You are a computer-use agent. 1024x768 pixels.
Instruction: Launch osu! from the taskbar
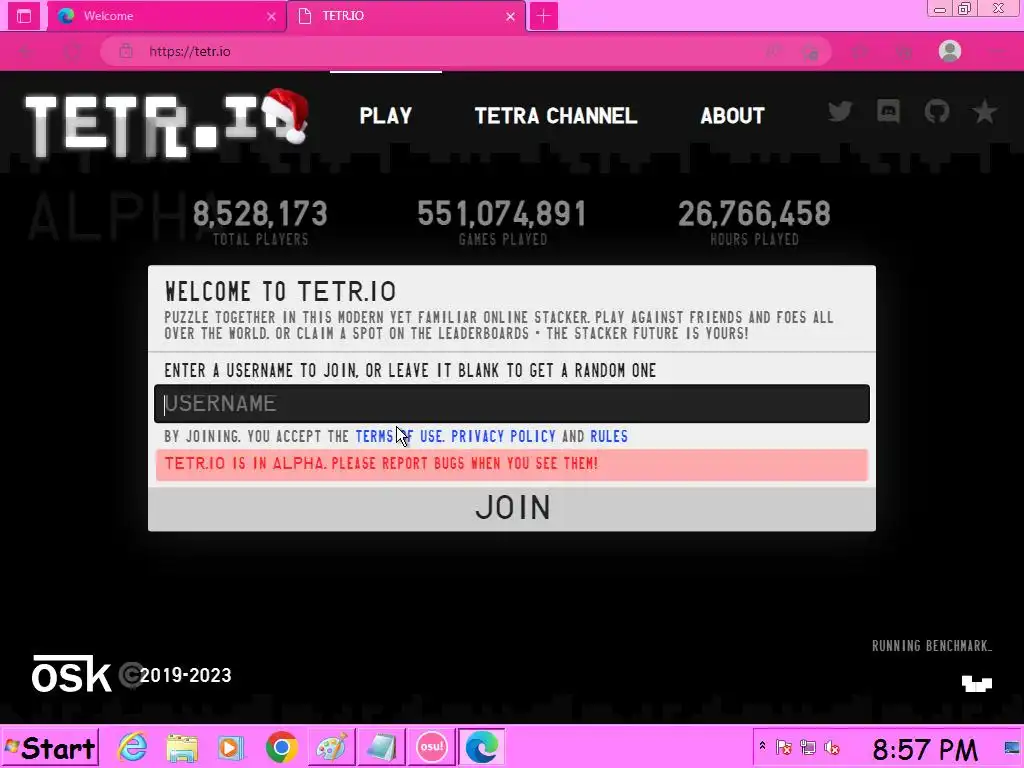click(432, 746)
